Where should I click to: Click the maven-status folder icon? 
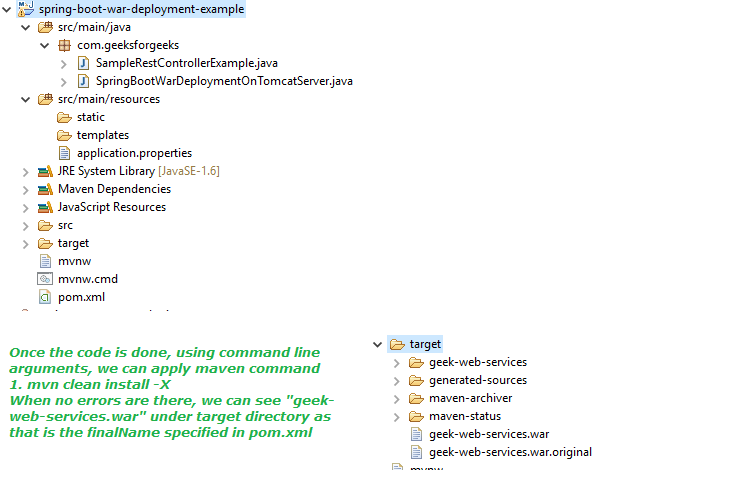point(416,417)
